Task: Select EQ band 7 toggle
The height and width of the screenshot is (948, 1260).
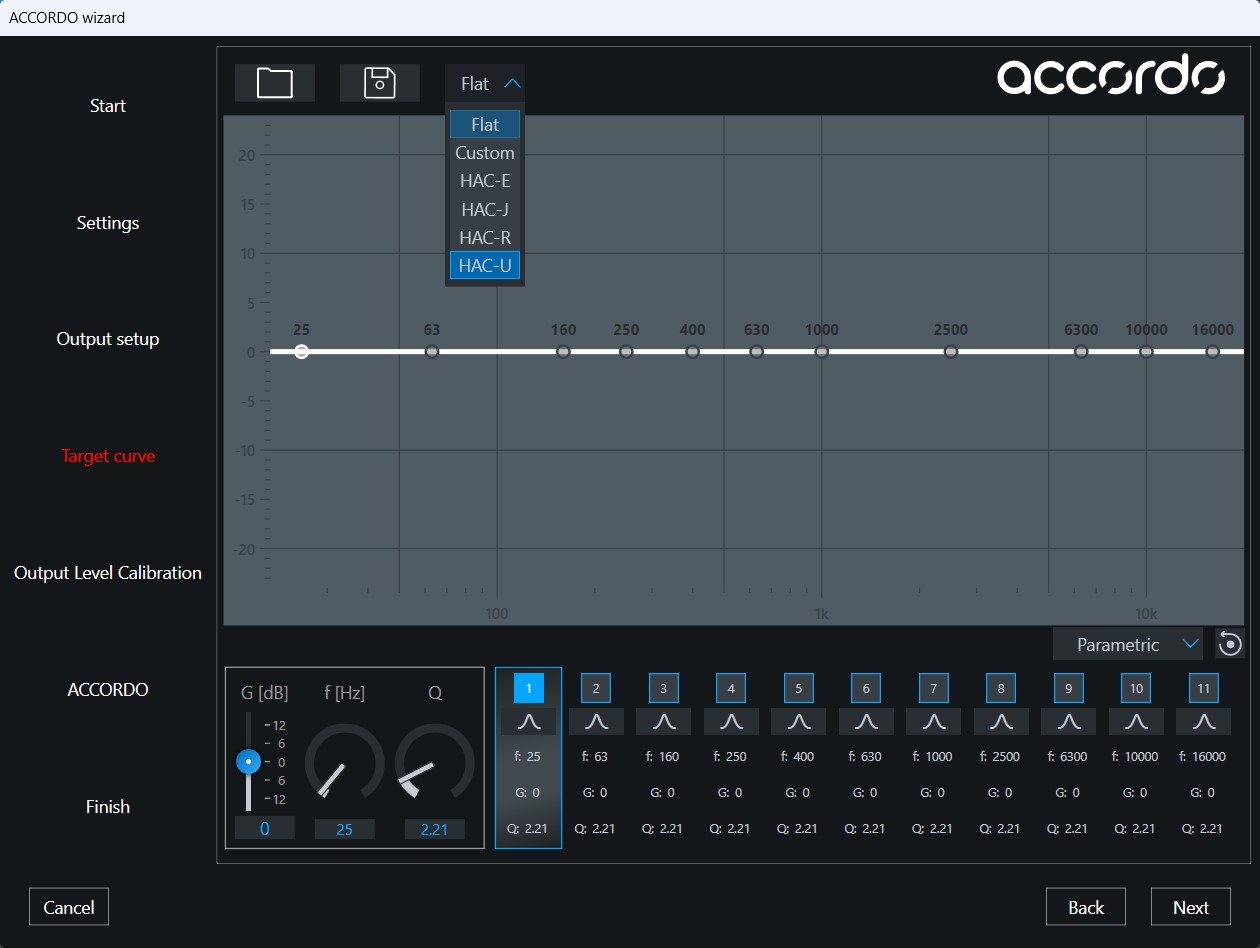Action: (x=934, y=688)
